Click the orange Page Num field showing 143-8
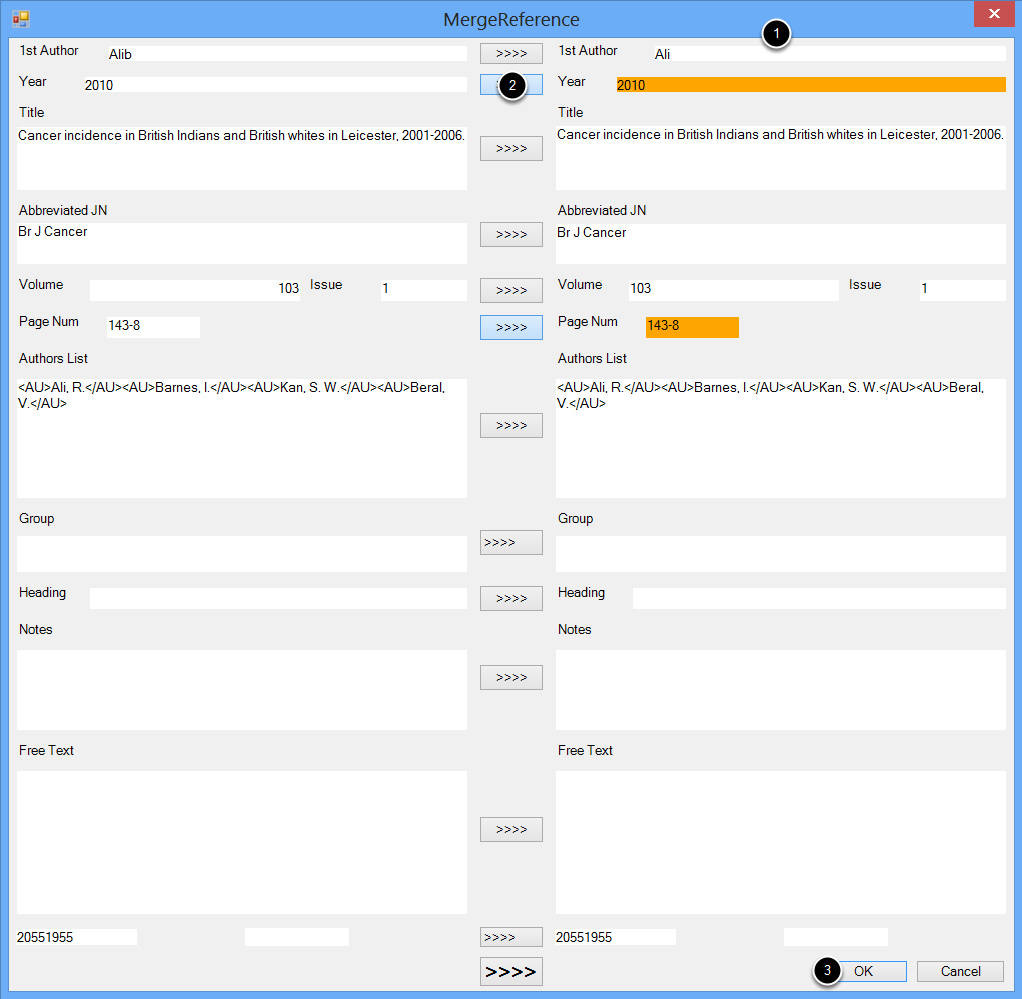1022x999 pixels. point(692,327)
